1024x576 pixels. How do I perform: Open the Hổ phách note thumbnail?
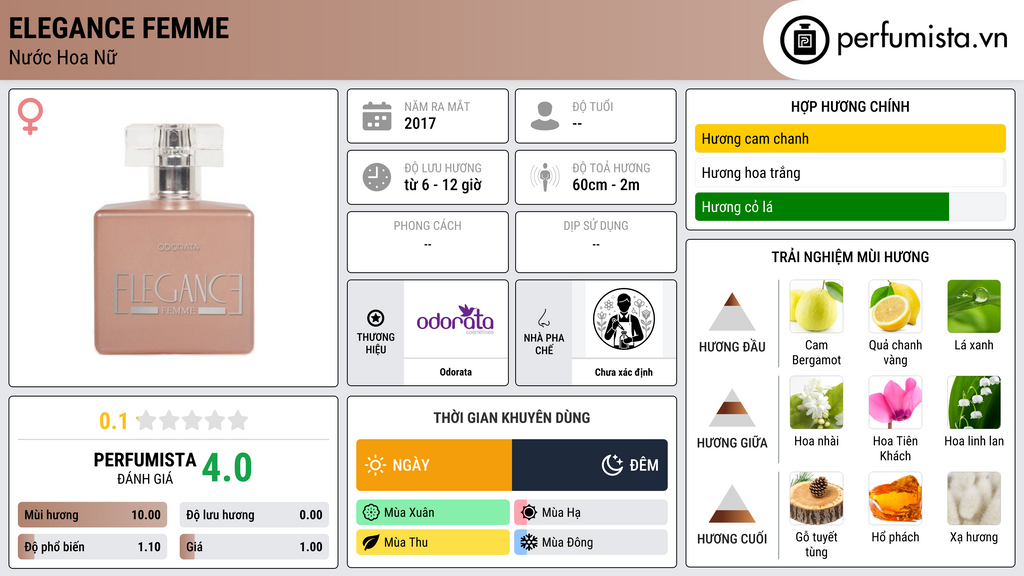tap(895, 498)
